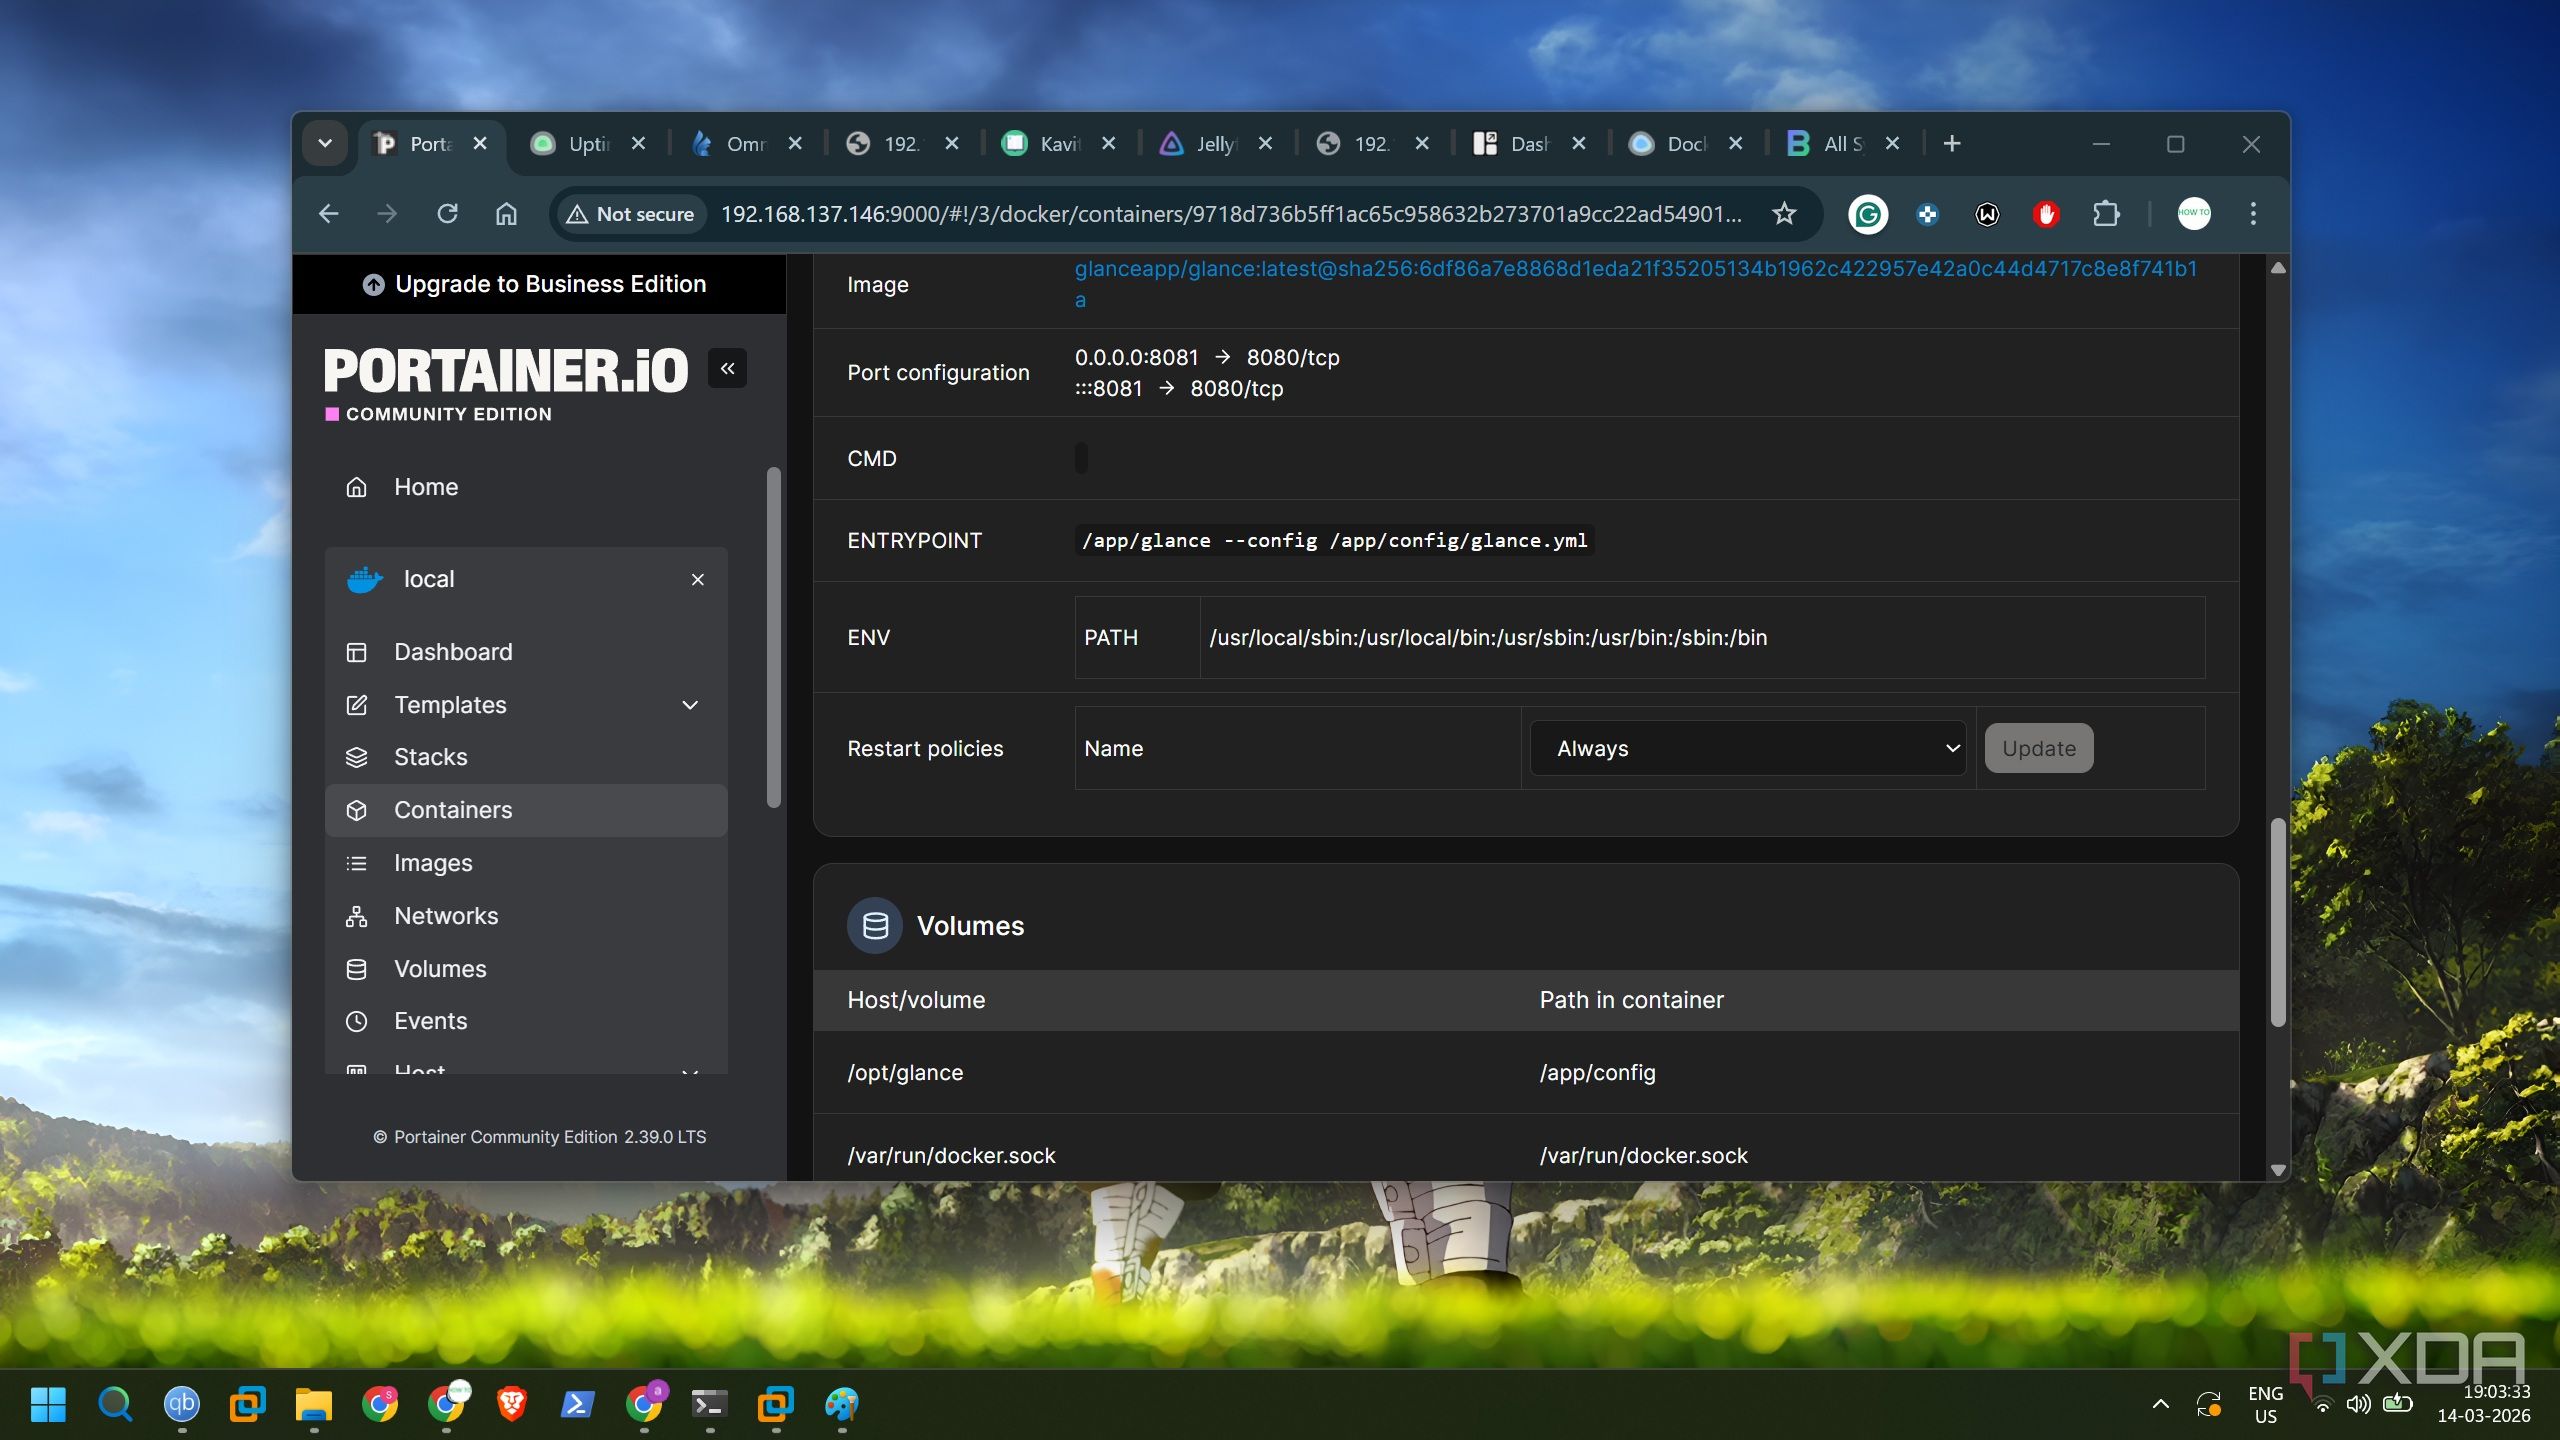The width and height of the screenshot is (2560, 1440).
Task: Click the address bar URL field
Action: click(x=1230, y=214)
